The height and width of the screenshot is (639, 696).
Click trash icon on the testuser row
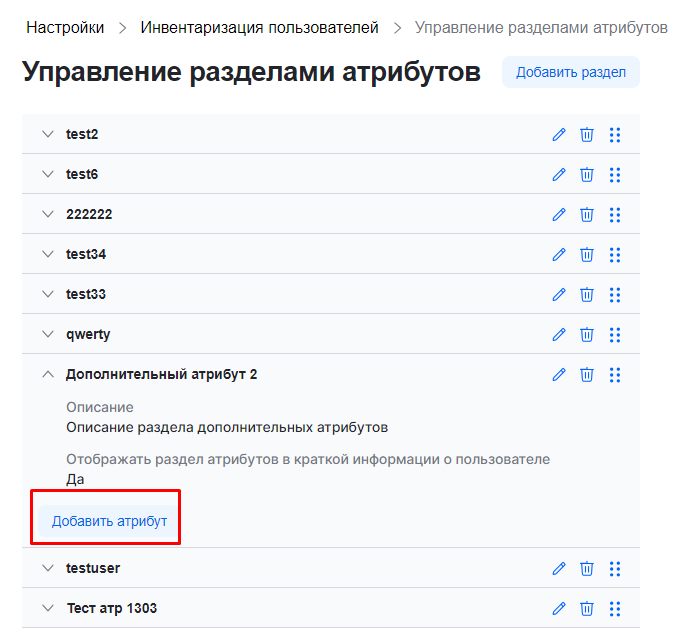tap(587, 568)
